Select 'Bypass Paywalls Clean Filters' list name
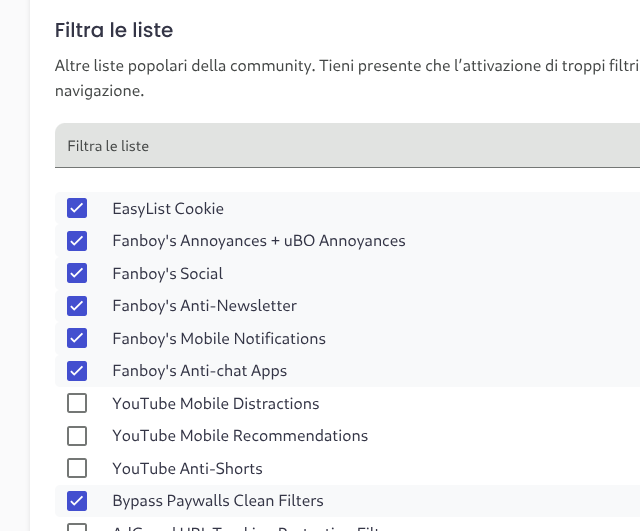 click(x=217, y=501)
